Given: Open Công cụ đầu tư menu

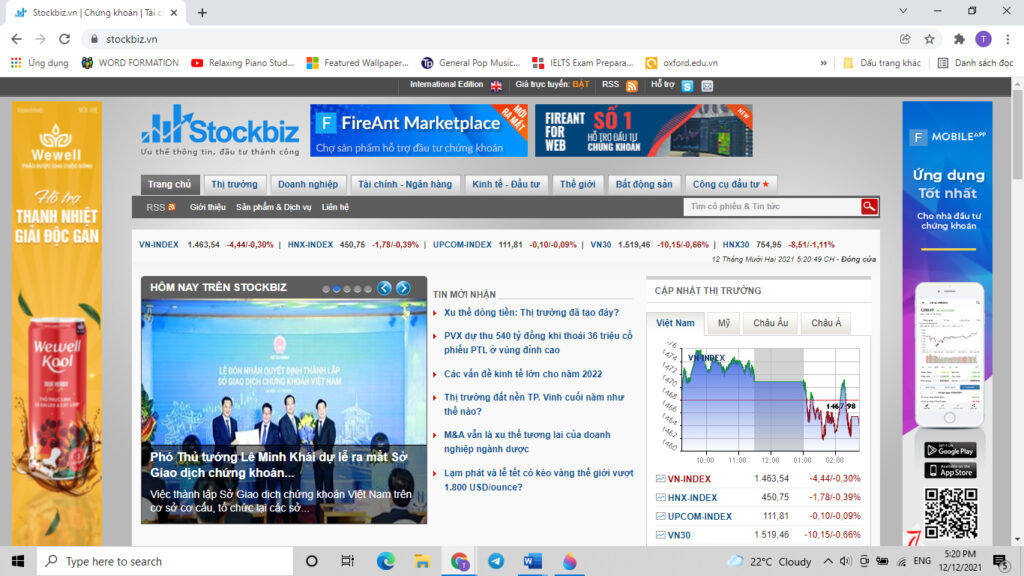Looking at the screenshot, I should 731,184.
